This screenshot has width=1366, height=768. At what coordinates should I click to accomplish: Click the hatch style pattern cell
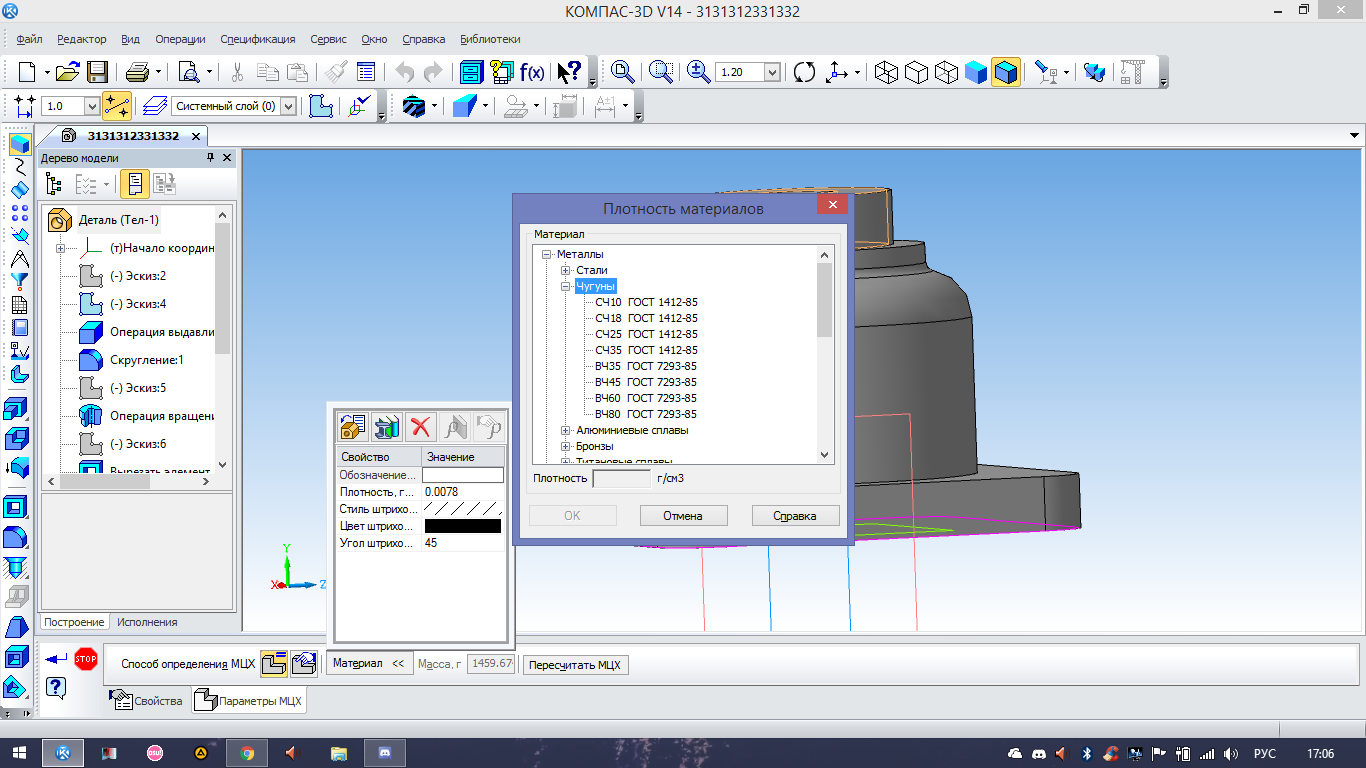point(463,509)
